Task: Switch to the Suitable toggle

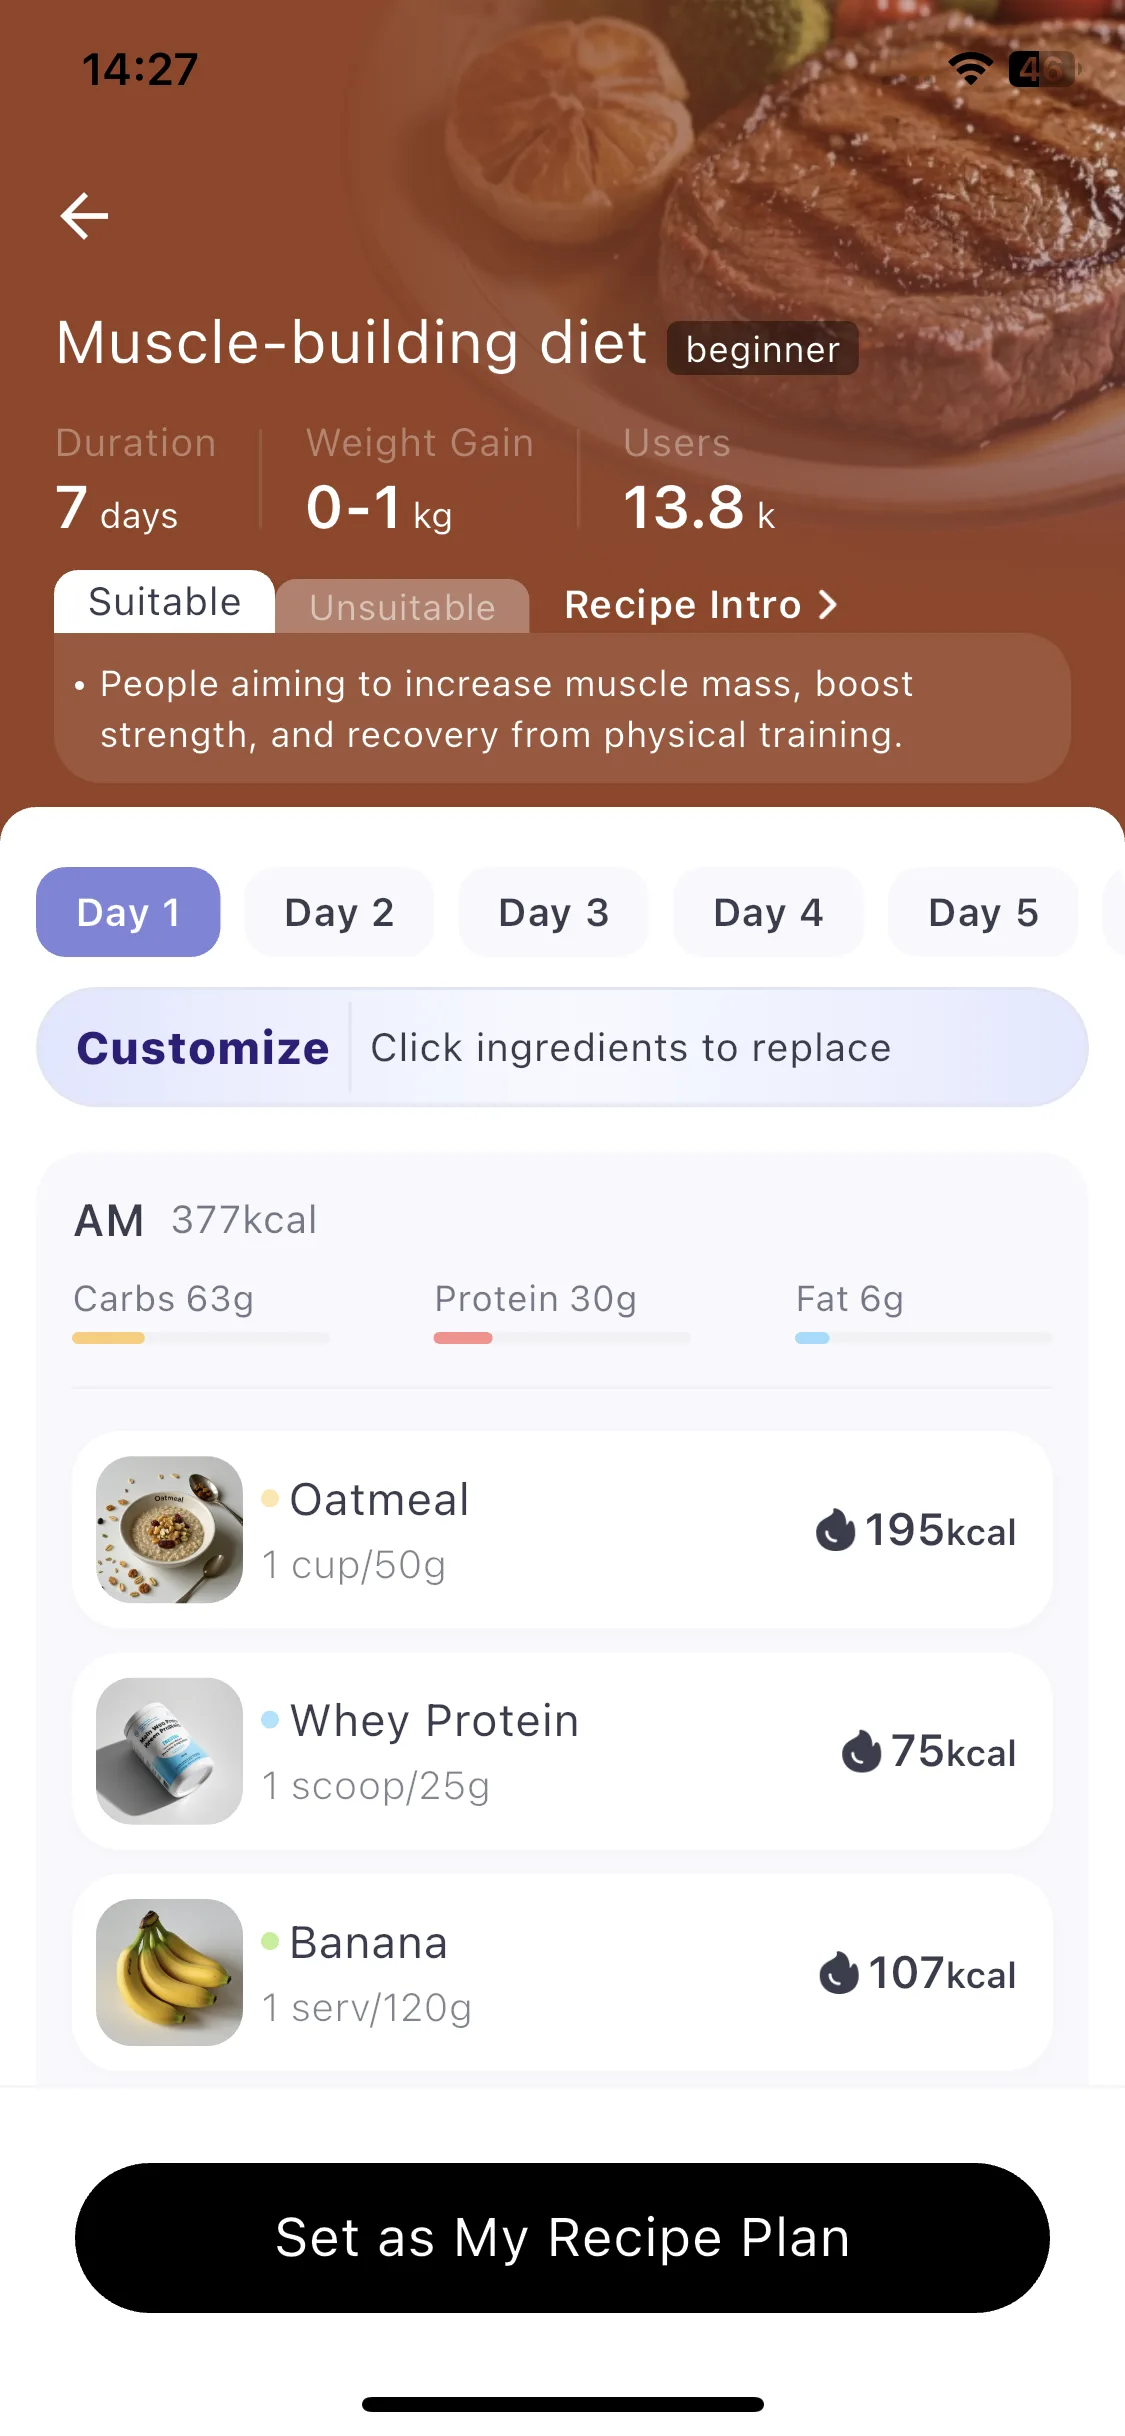Action: coord(164,602)
